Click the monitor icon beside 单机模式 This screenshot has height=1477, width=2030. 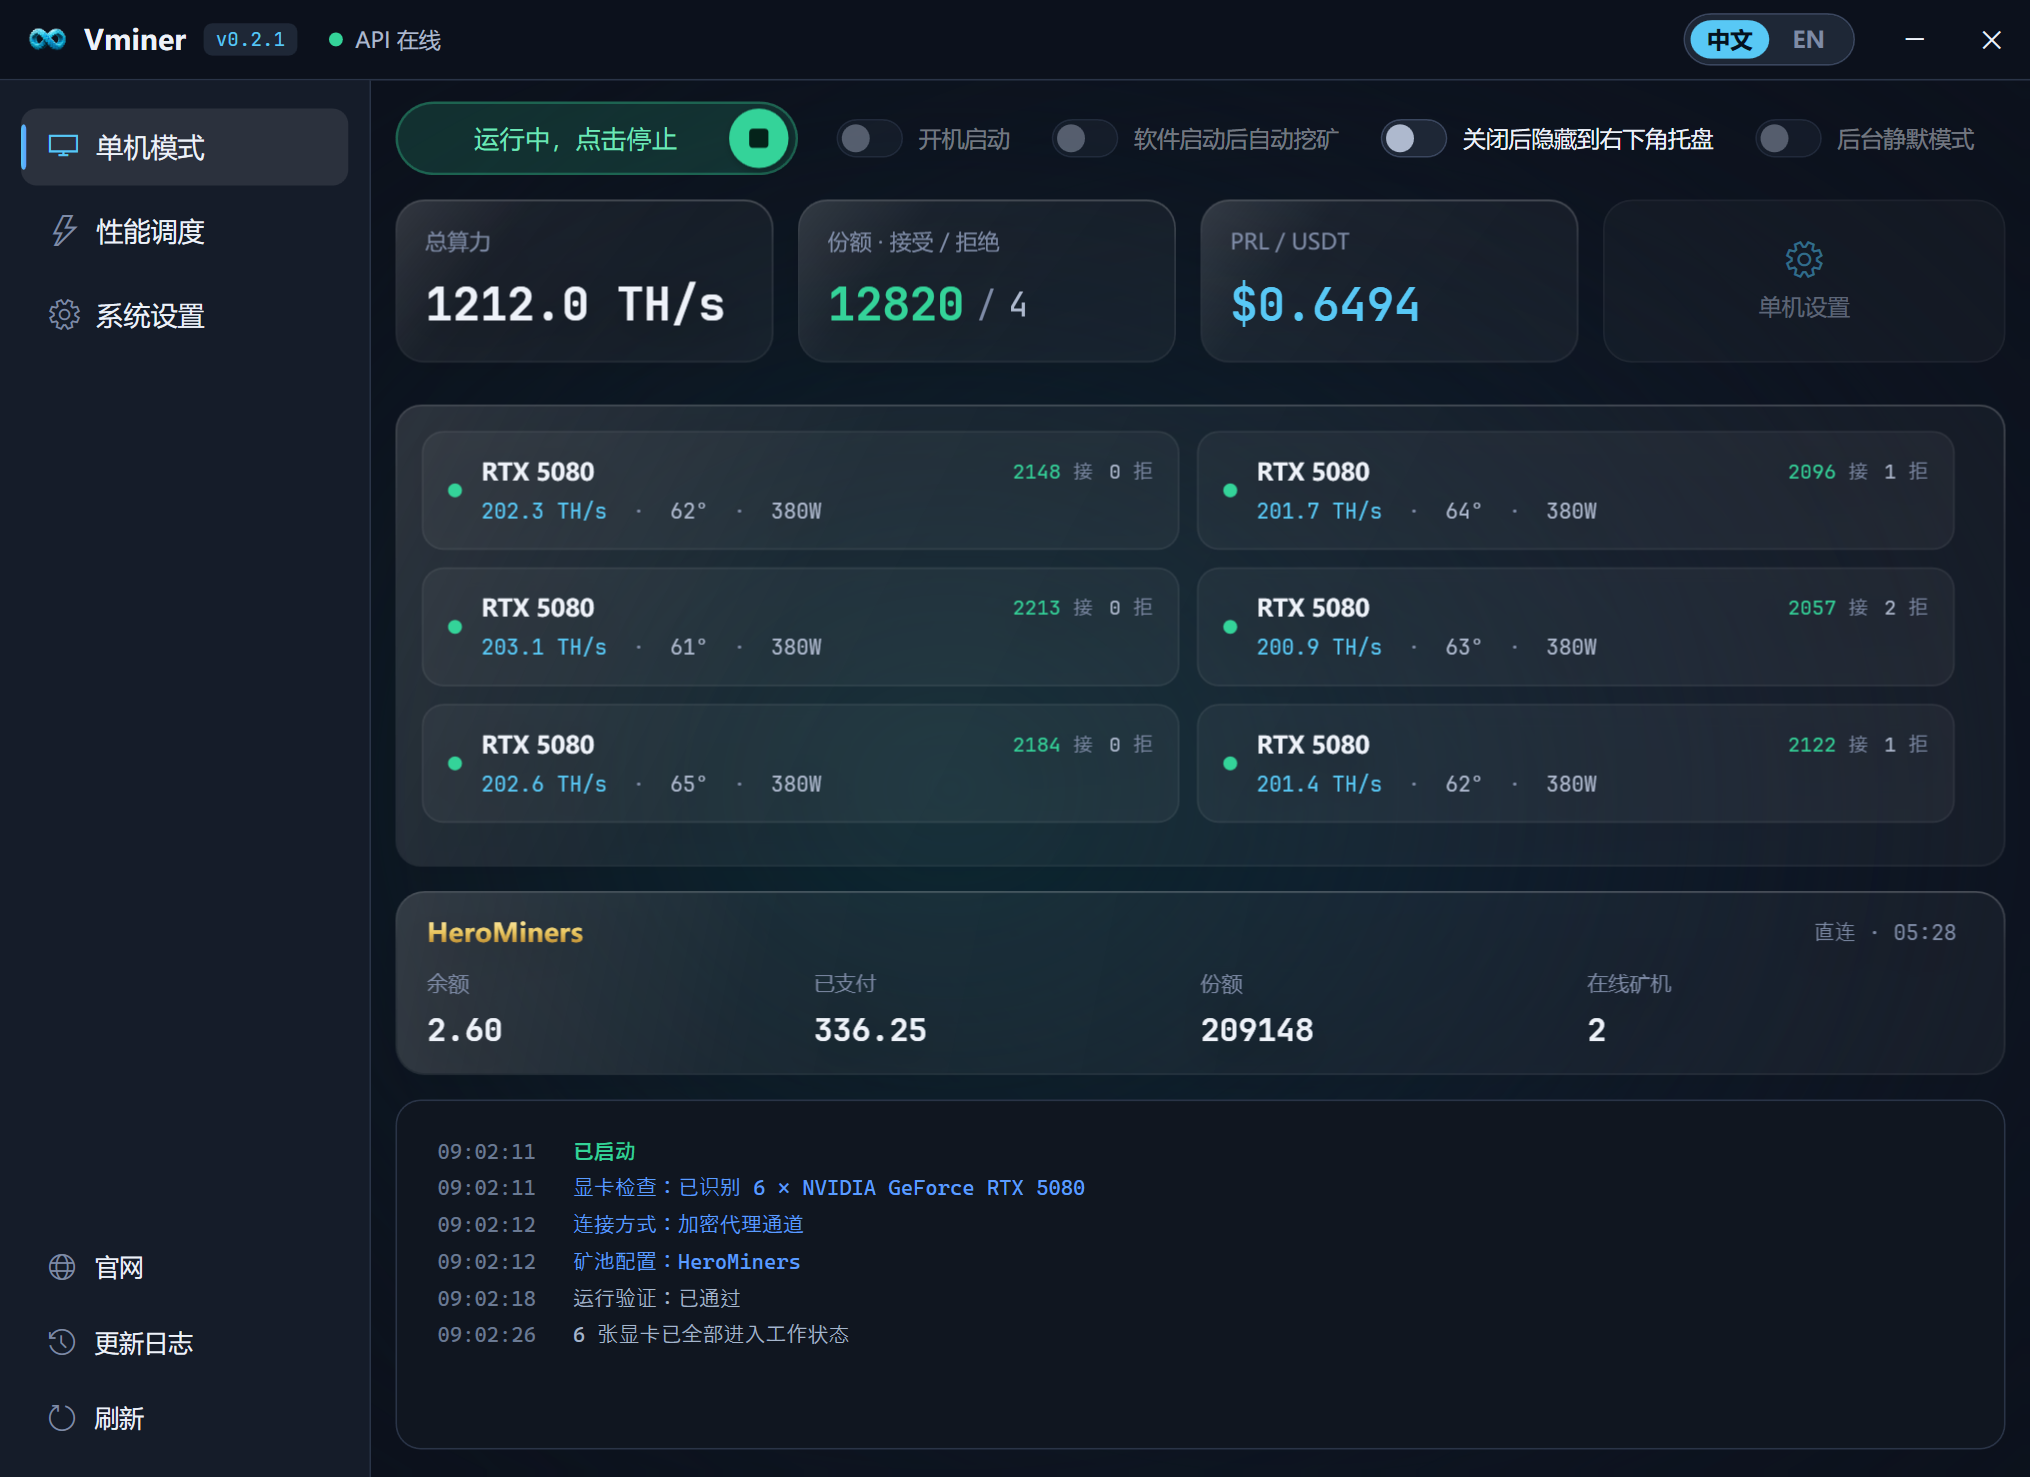pos(64,146)
